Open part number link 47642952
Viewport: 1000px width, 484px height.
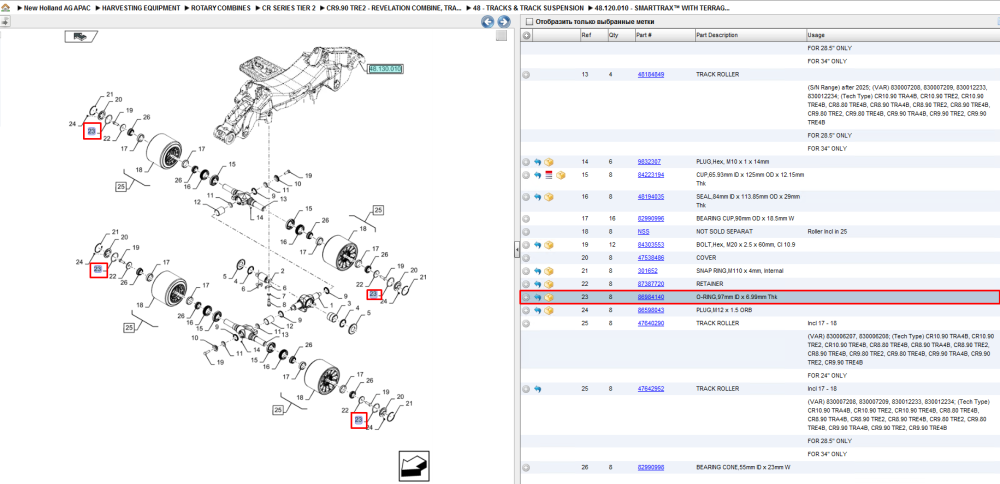tap(651, 389)
